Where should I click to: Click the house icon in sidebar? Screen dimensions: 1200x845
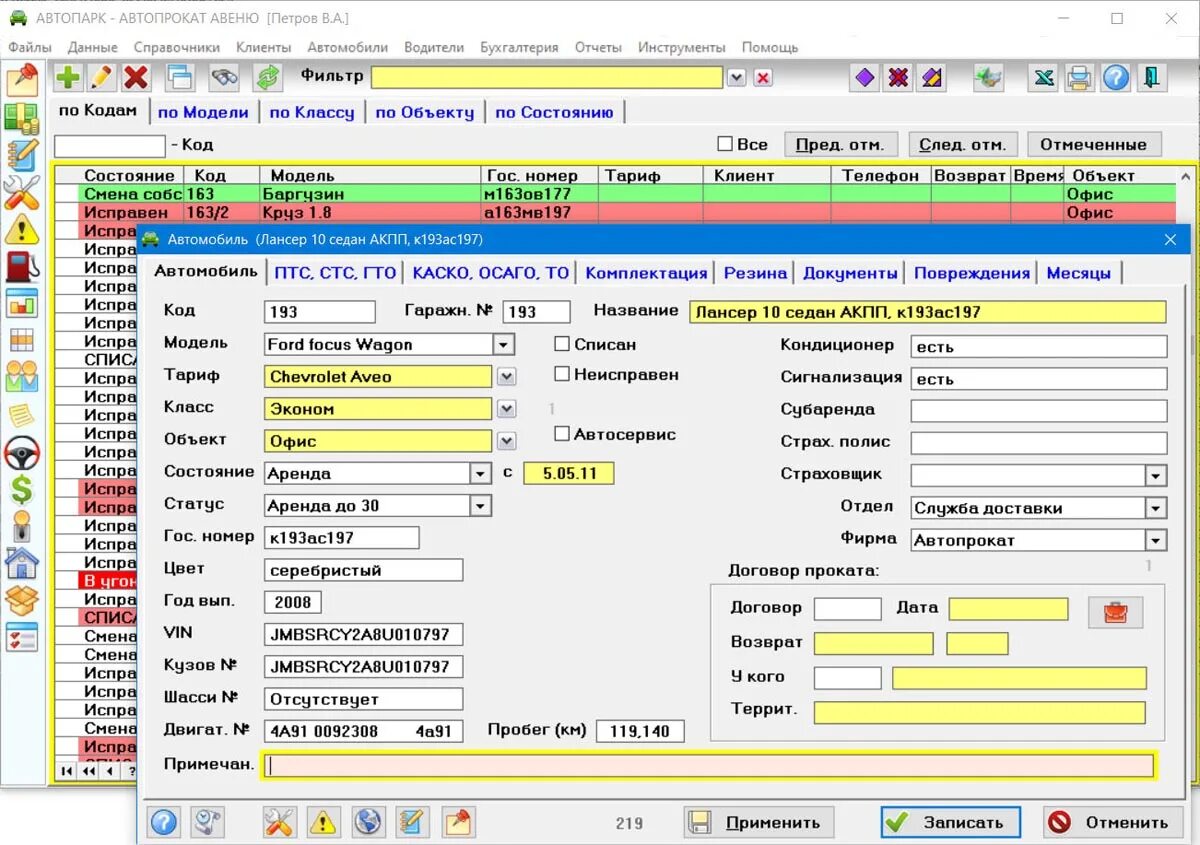(22, 563)
